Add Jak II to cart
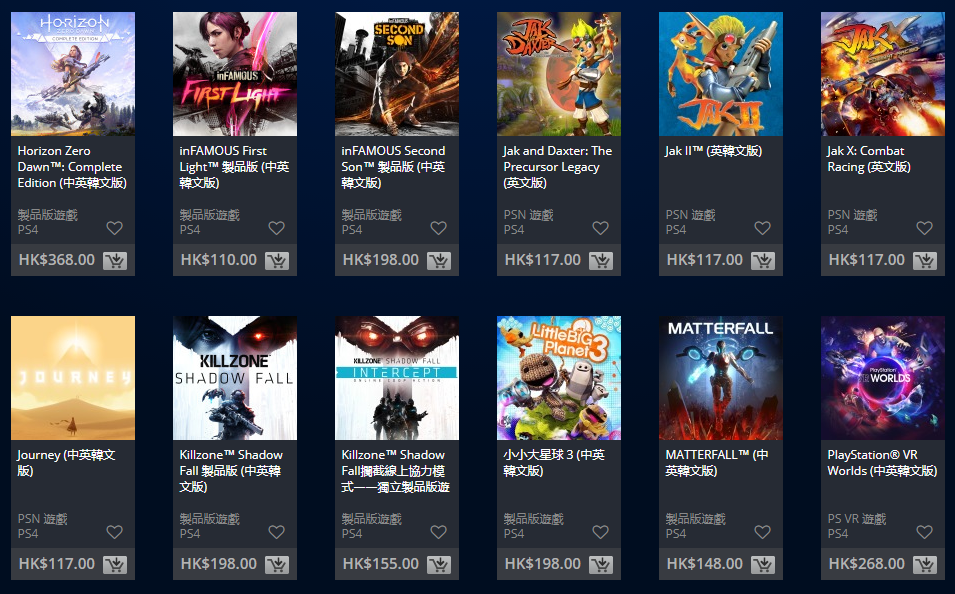955x594 pixels. pos(763,261)
